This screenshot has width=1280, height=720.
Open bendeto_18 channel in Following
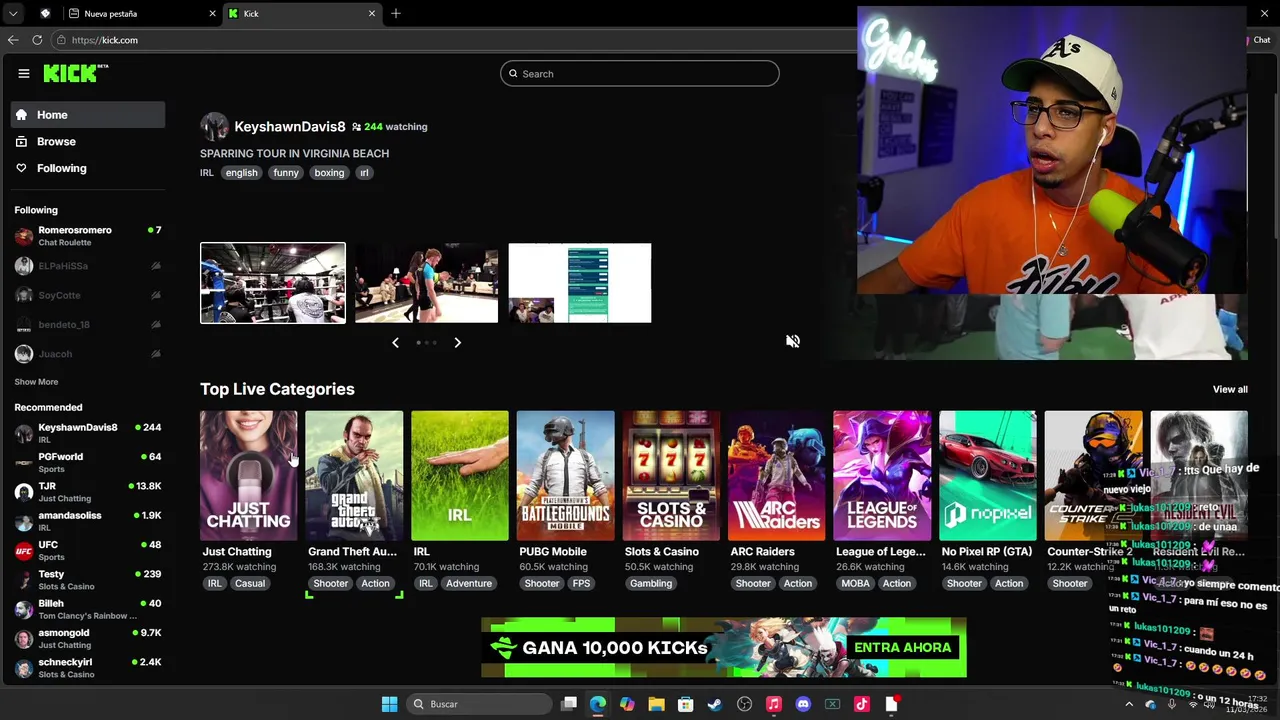tap(88, 325)
